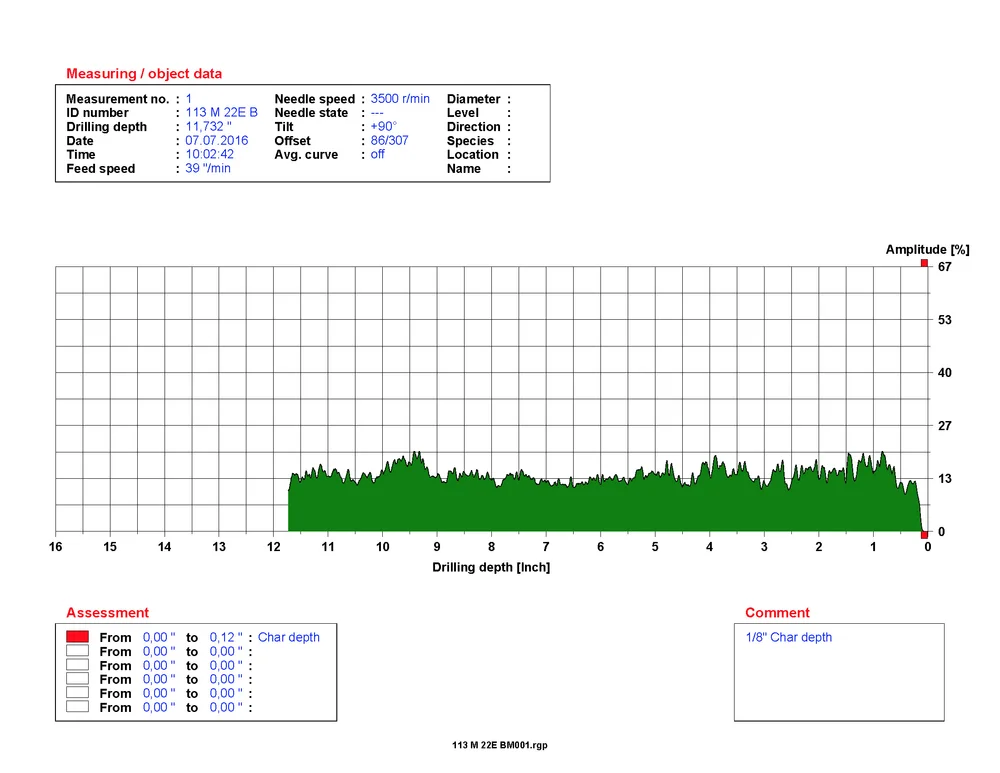Click the red 'Assessment' heading
The height and width of the screenshot is (773, 1000).
tap(108, 612)
